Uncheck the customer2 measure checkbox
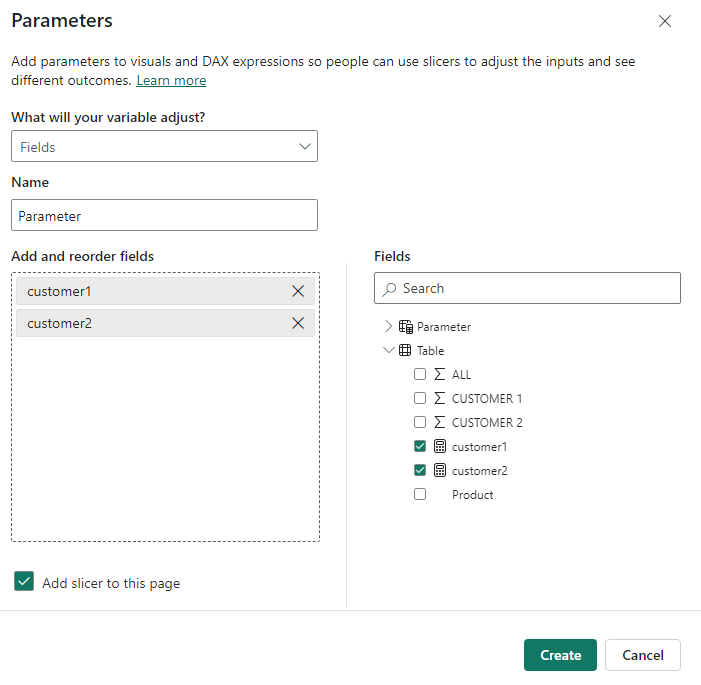Image resolution: width=701 pixels, height=685 pixels. click(x=420, y=470)
